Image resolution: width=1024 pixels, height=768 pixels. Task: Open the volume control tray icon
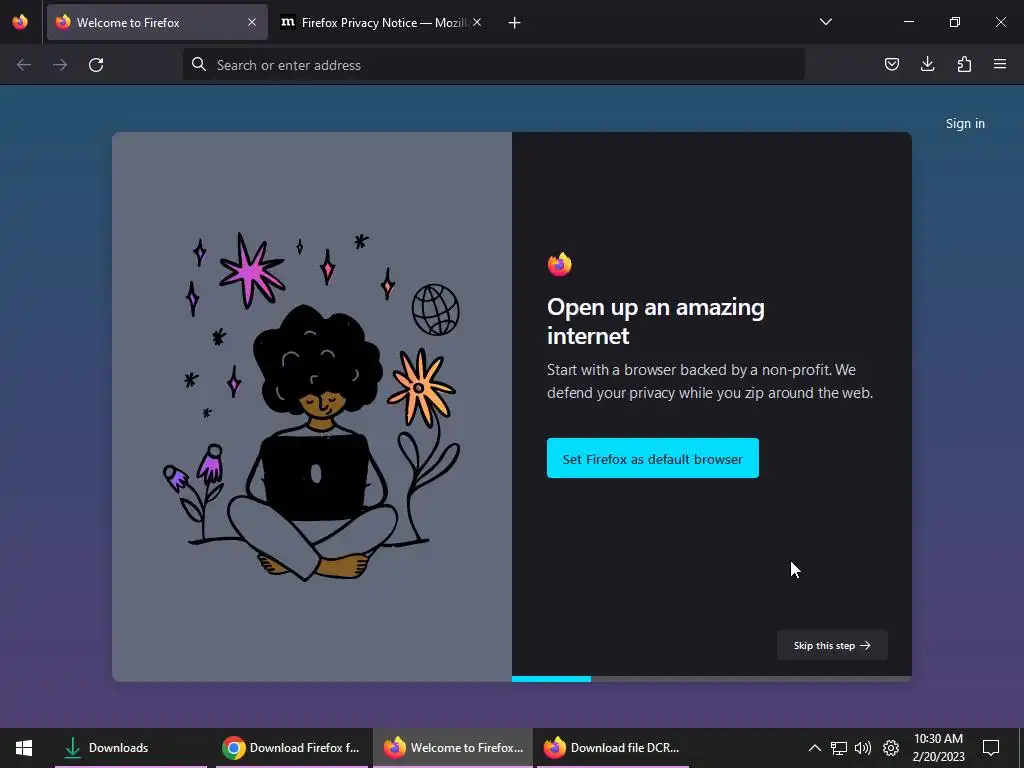coord(863,748)
